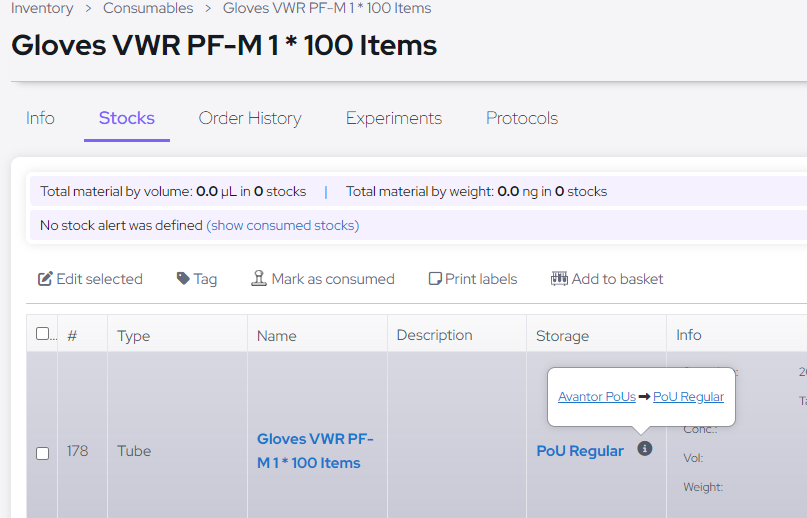
Task: Switch to the Info tab
Action: tap(40, 118)
